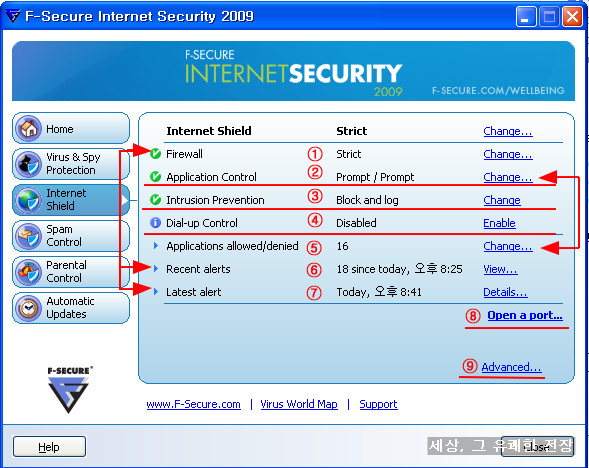Click the Firewall row label

(x=184, y=154)
